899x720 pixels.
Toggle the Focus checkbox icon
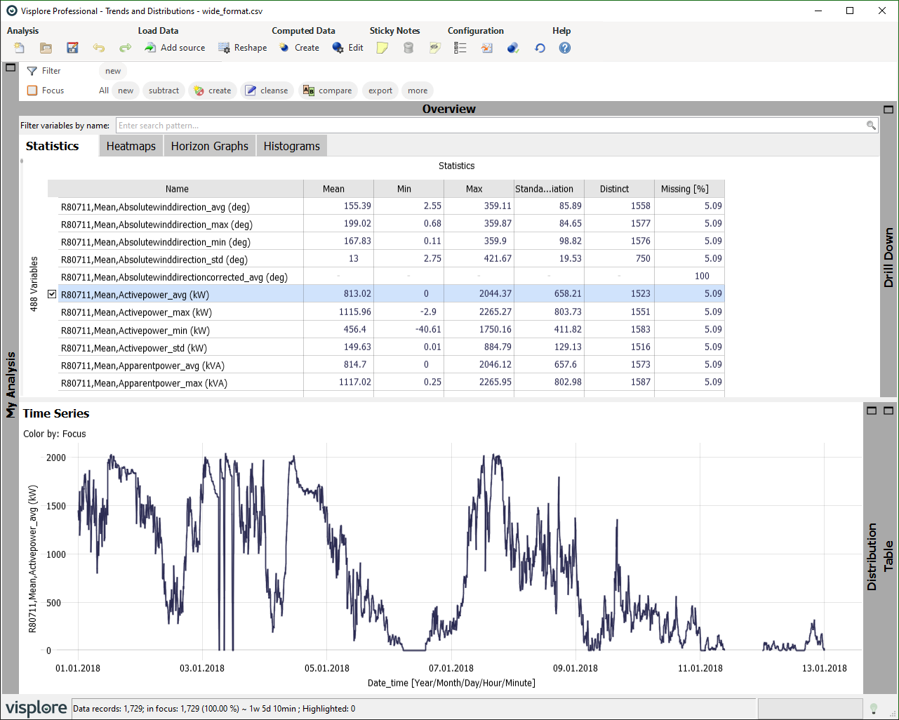32,91
